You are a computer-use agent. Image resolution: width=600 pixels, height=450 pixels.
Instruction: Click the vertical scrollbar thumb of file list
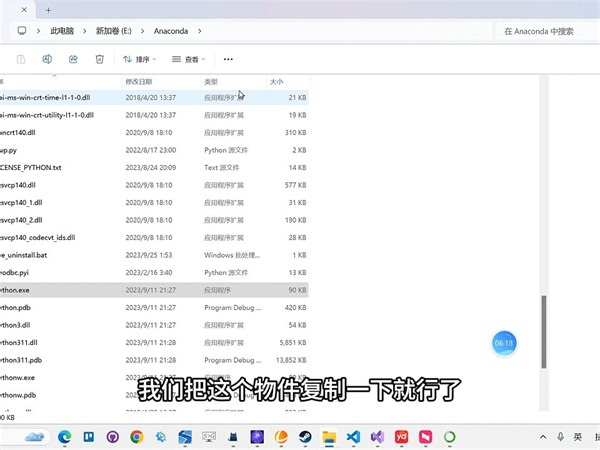544,332
